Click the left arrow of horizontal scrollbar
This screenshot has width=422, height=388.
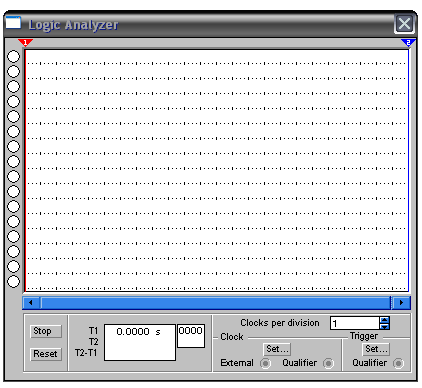[31, 303]
